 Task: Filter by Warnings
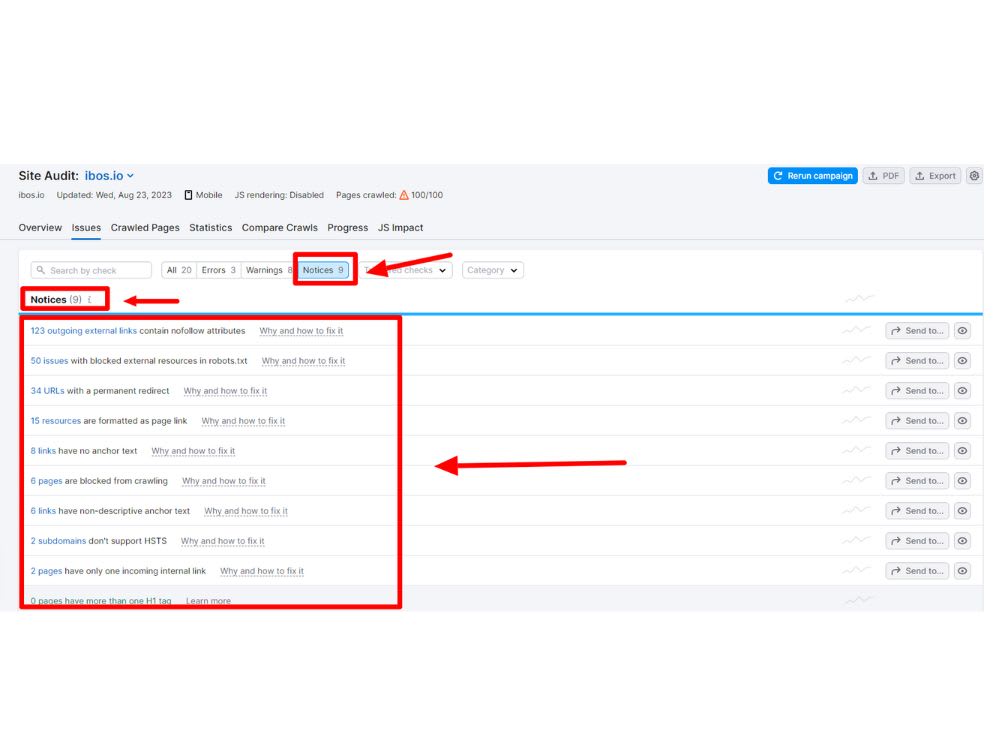[x=268, y=270]
